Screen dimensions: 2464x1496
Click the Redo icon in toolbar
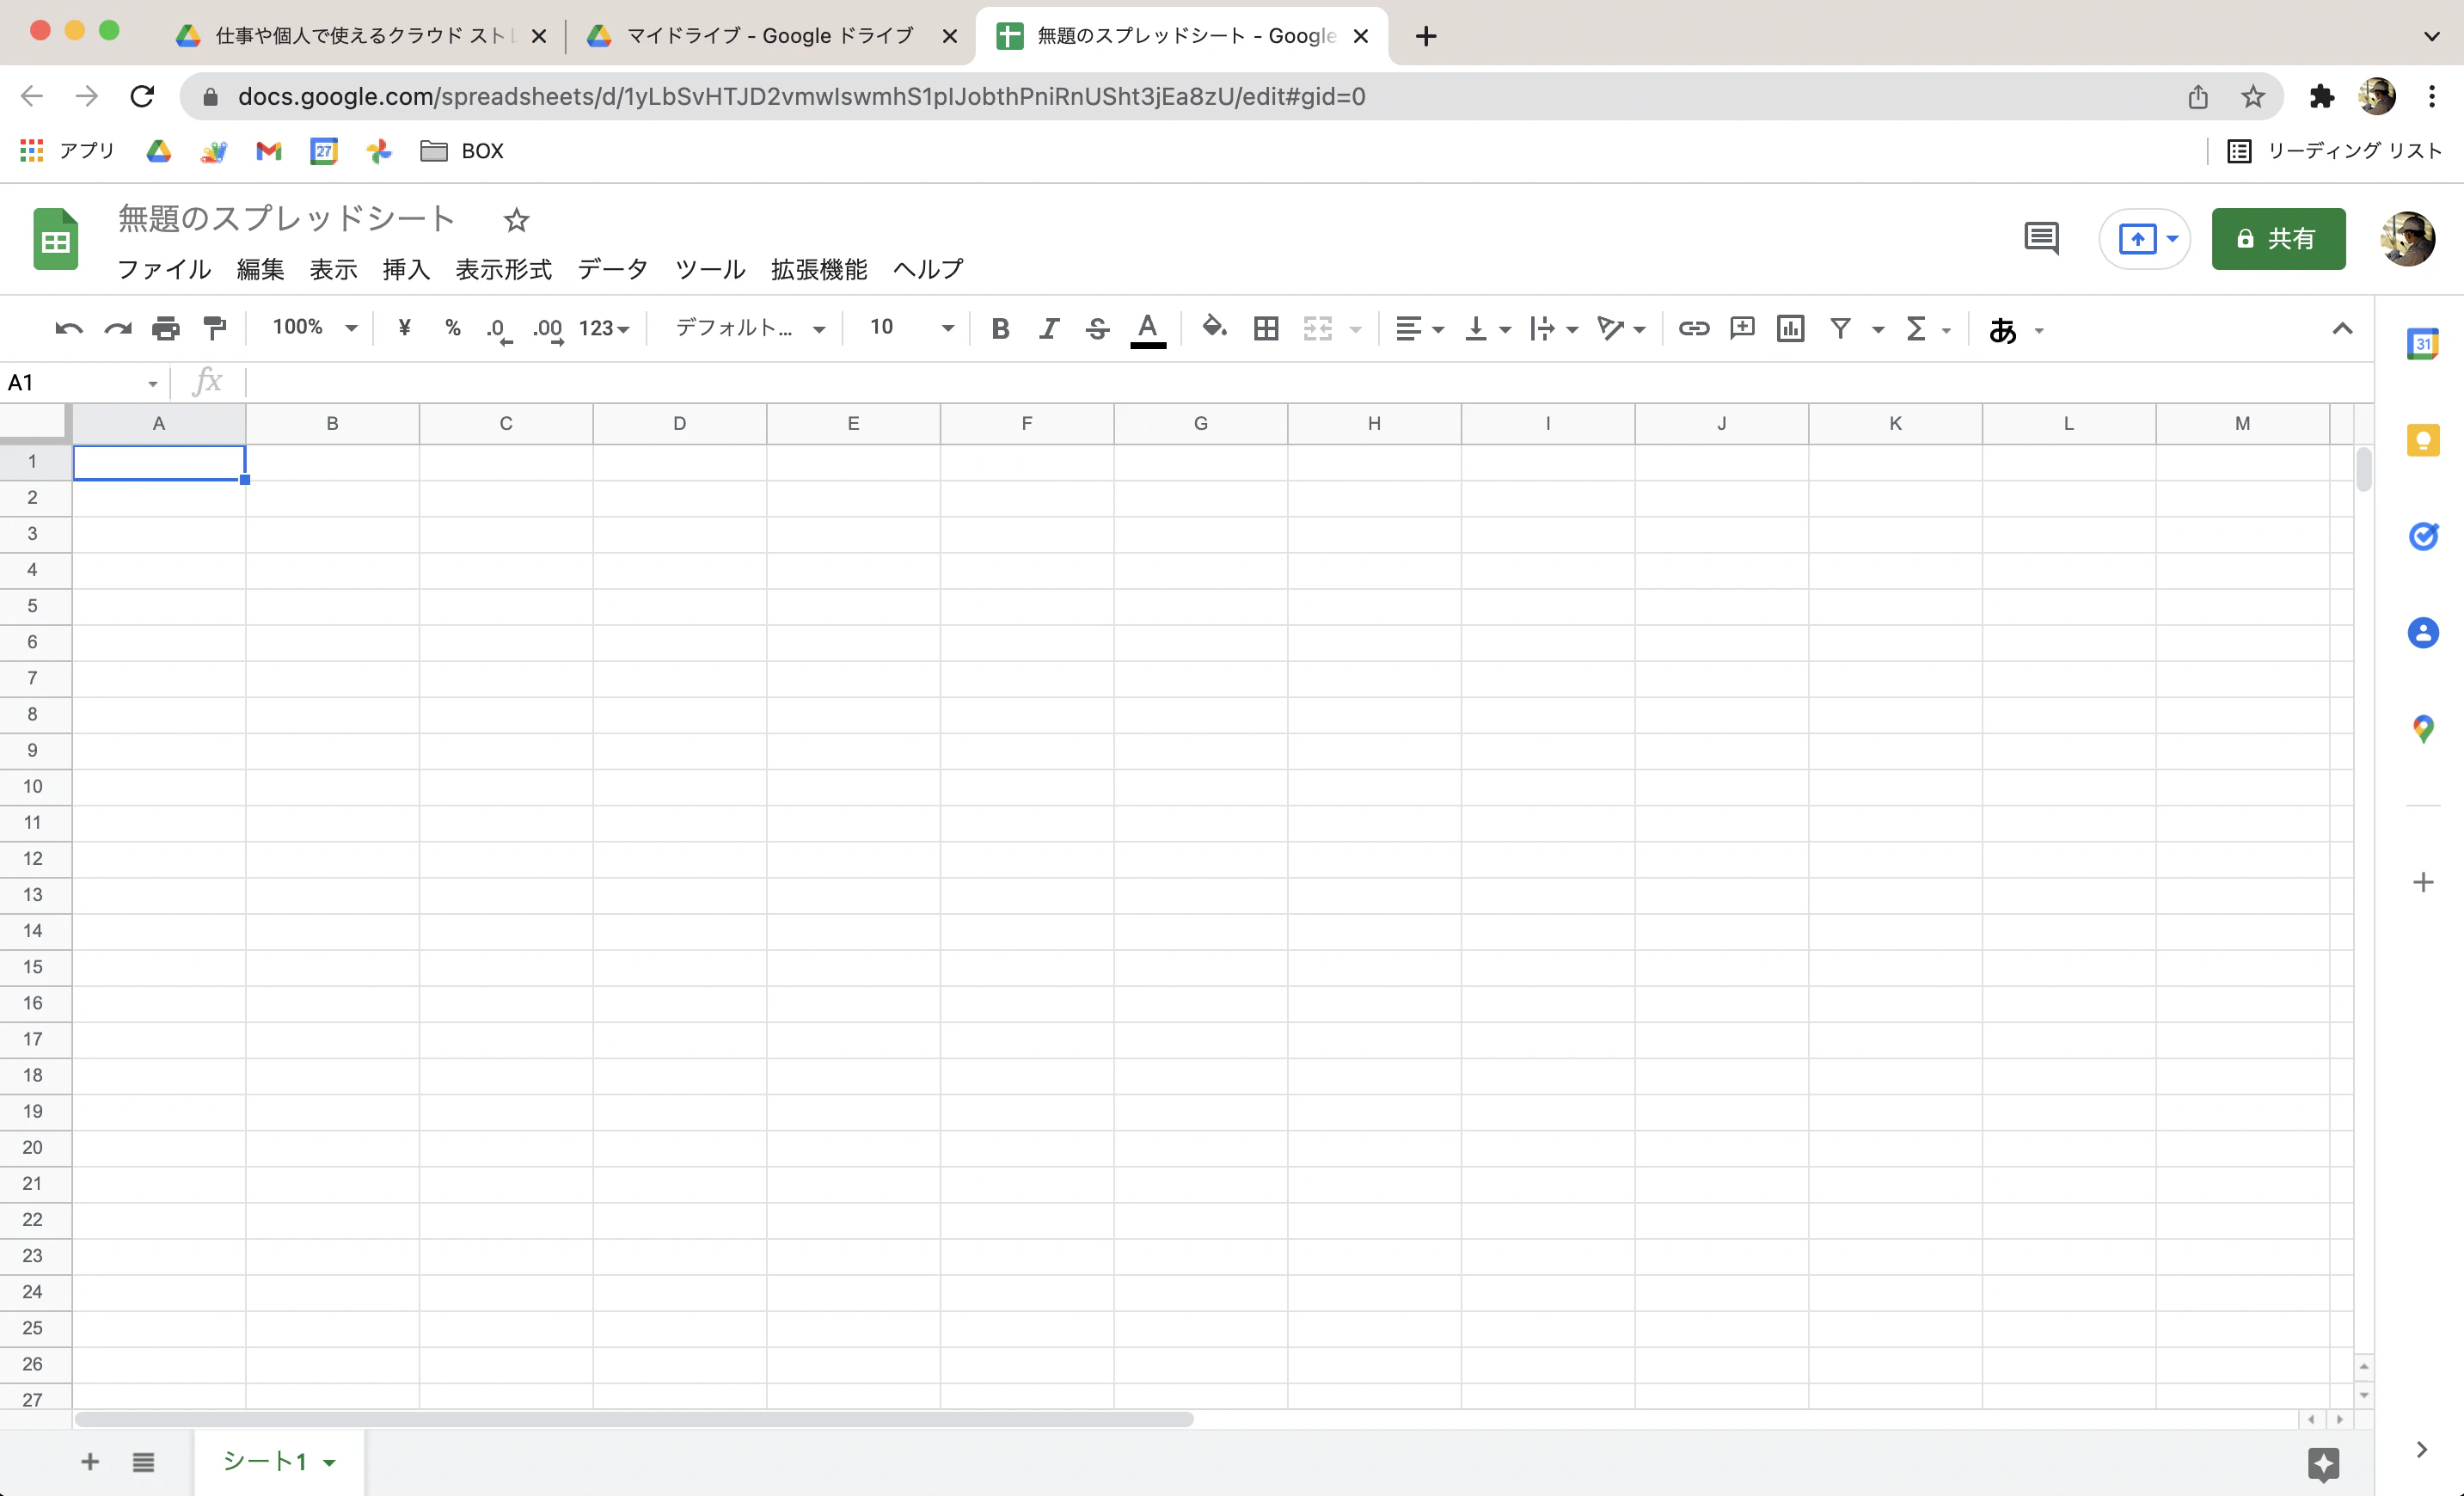tap(118, 328)
